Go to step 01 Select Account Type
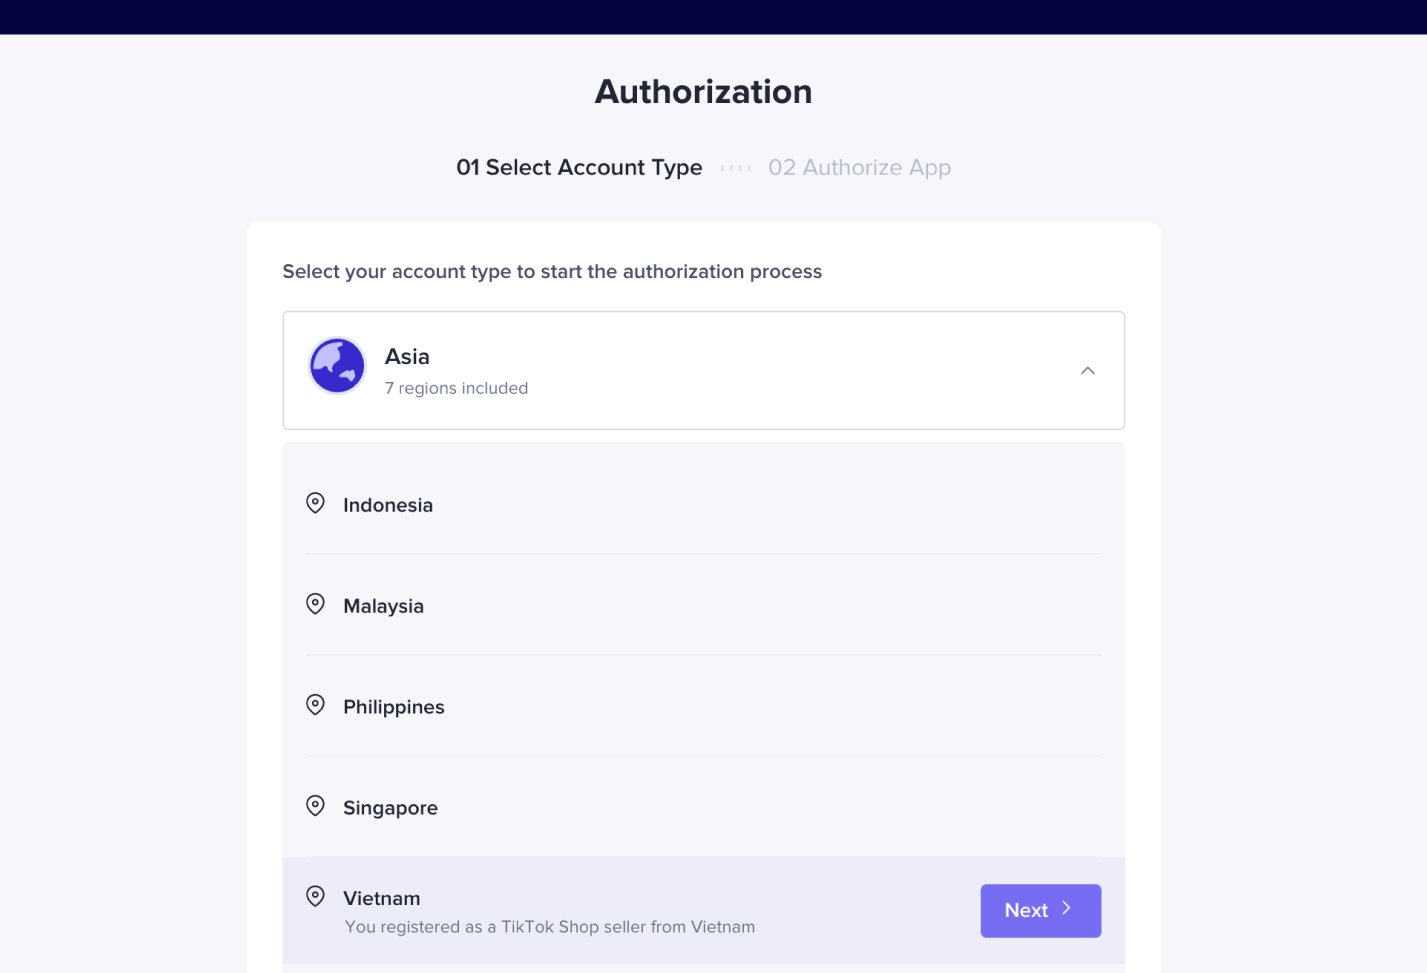This screenshot has width=1427, height=973. (x=579, y=167)
